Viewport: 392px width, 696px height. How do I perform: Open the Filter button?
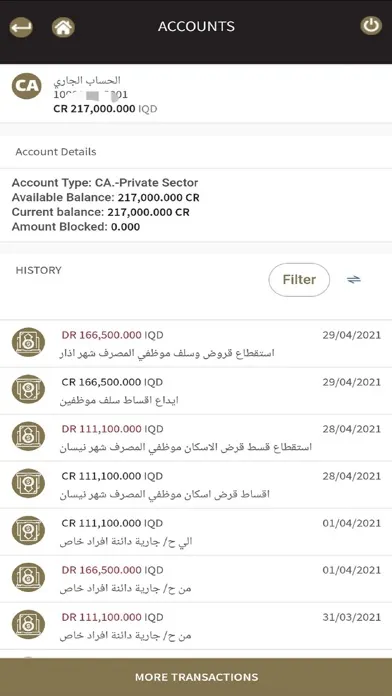(x=299, y=280)
